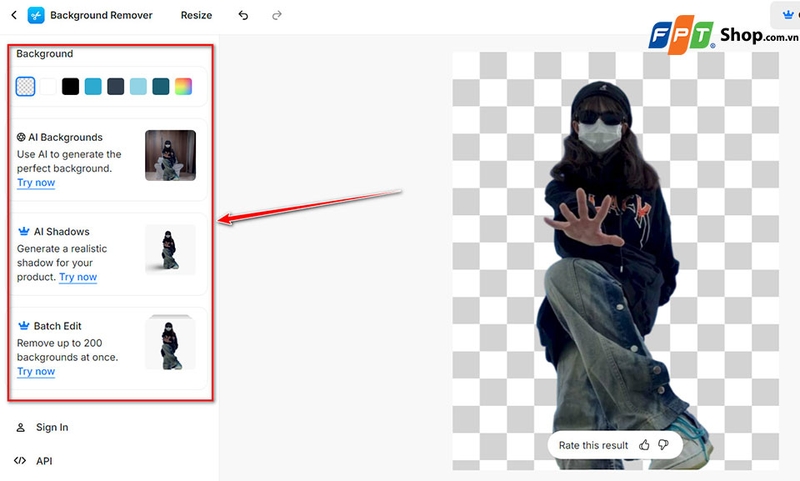Screen dimensions: 800x481
Task: Click the Batch Edit heading text
Action: [58, 326]
